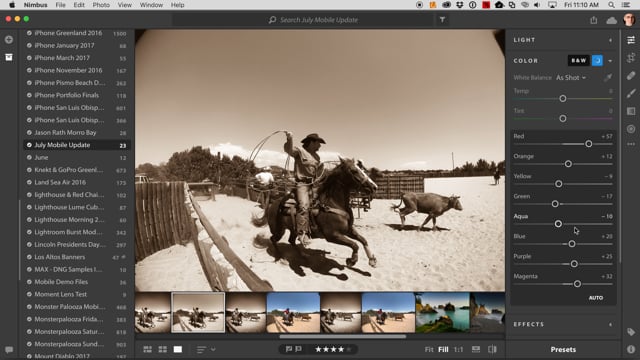Open the iPhone Greenland 2016 album

77,33
